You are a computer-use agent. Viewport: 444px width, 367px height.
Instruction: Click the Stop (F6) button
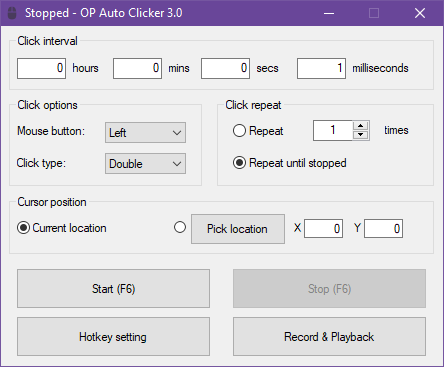(x=329, y=289)
